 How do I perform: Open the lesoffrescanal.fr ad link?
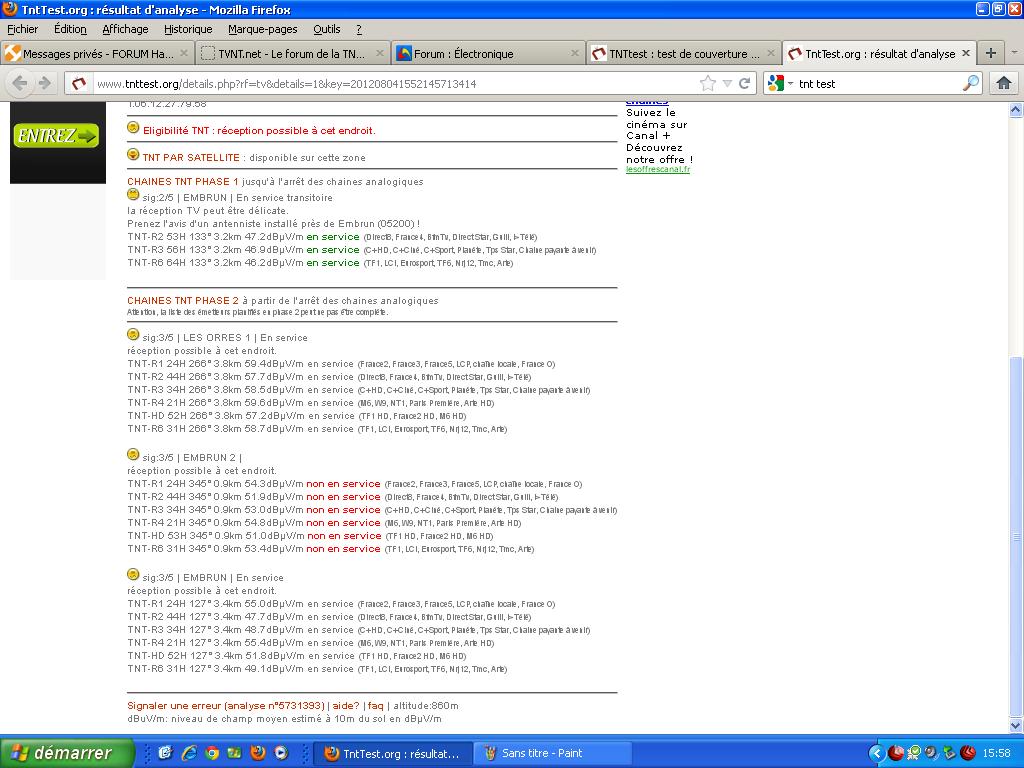[658, 170]
